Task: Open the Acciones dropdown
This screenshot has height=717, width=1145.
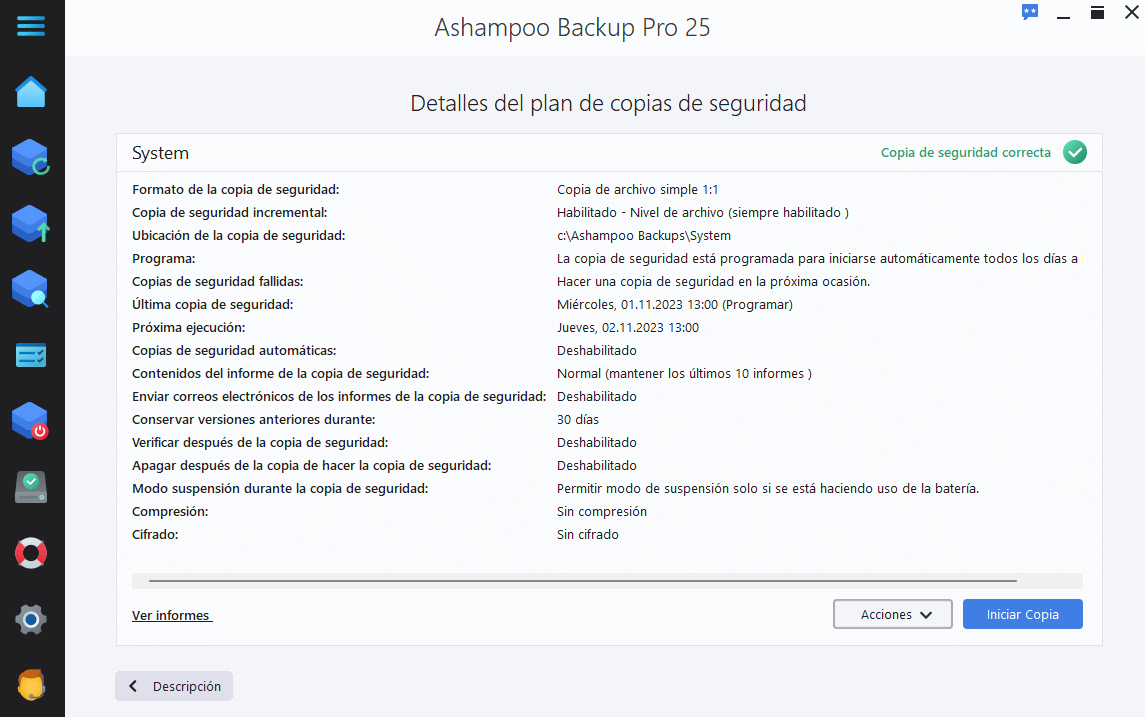Action: click(x=892, y=614)
